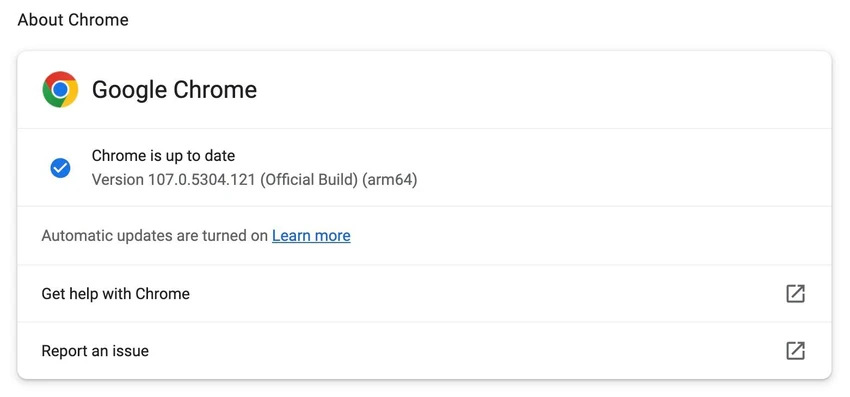Click the version number 107.0.5304.121
850x397 pixels.
202,180
